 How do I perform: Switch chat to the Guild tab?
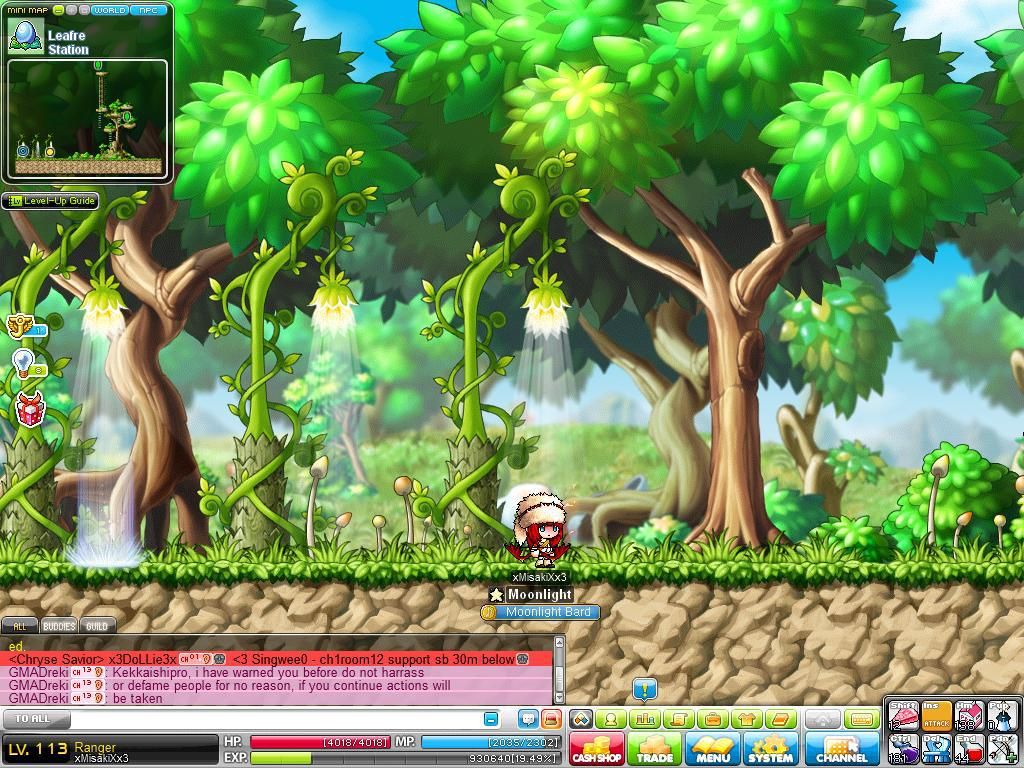click(x=97, y=626)
